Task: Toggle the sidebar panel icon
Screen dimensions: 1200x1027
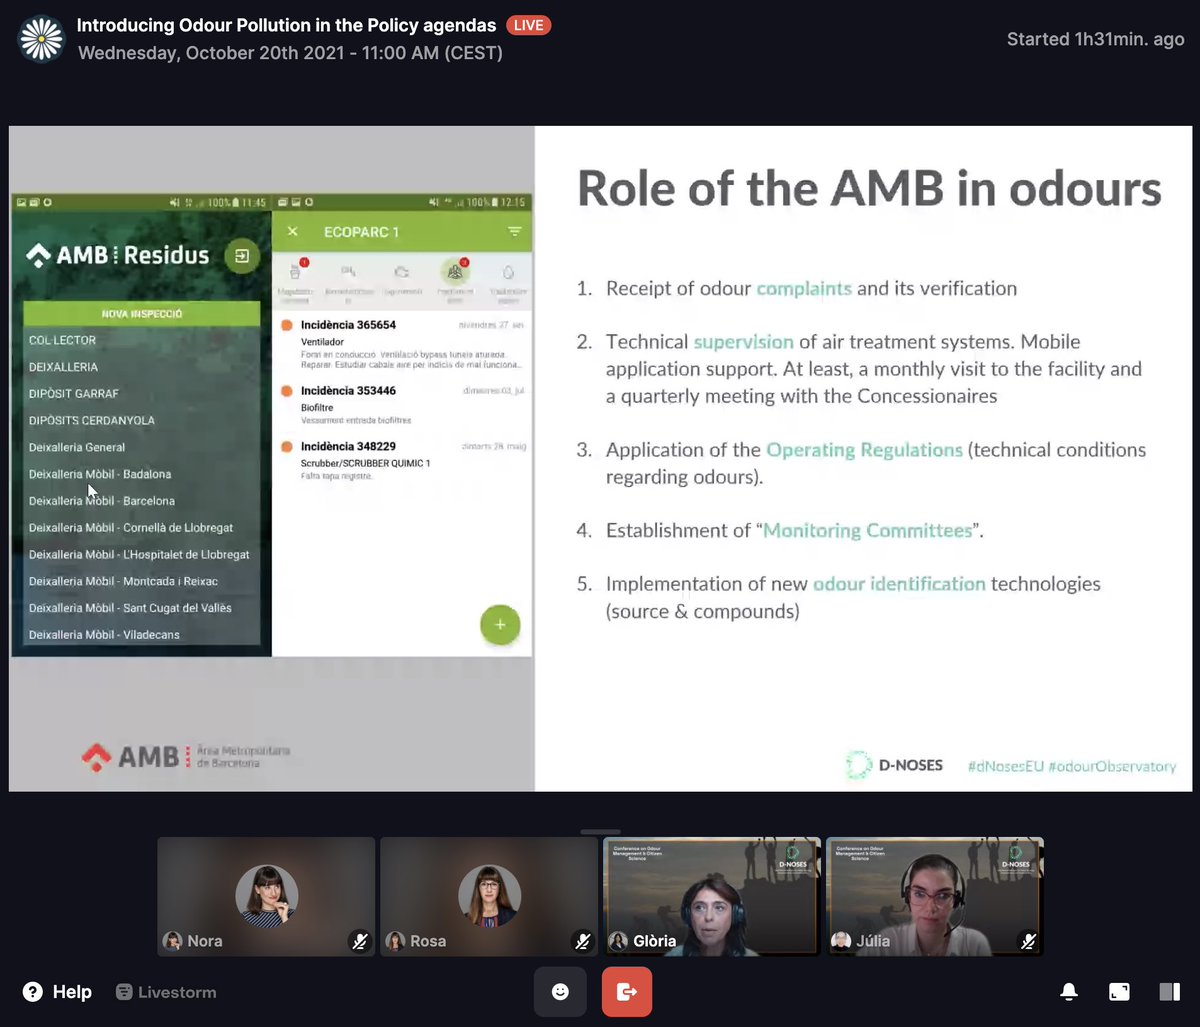Action: (1169, 992)
